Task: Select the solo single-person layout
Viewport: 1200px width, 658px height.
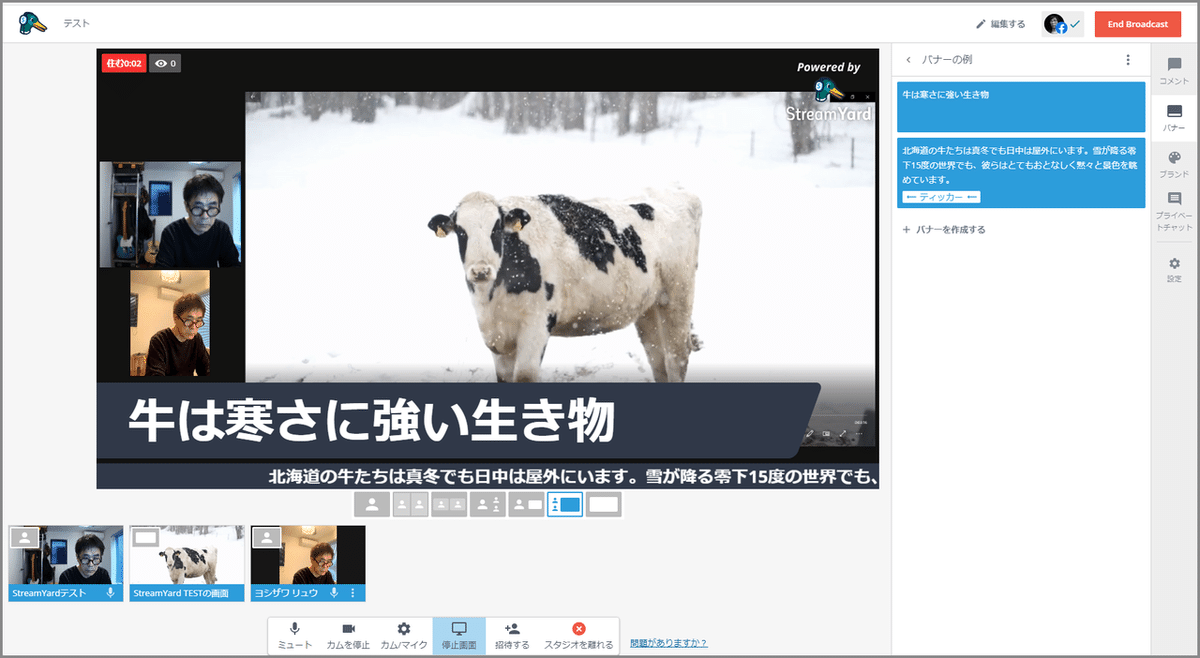Action: point(372,505)
